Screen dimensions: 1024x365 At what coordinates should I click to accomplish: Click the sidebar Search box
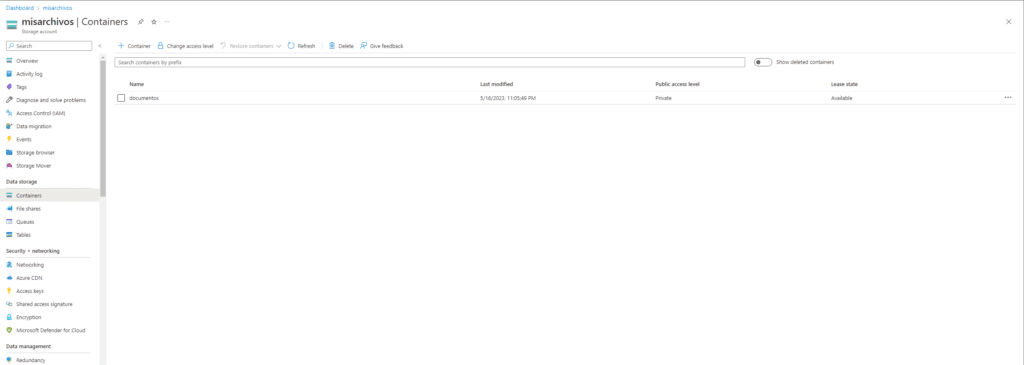click(x=49, y=46)
